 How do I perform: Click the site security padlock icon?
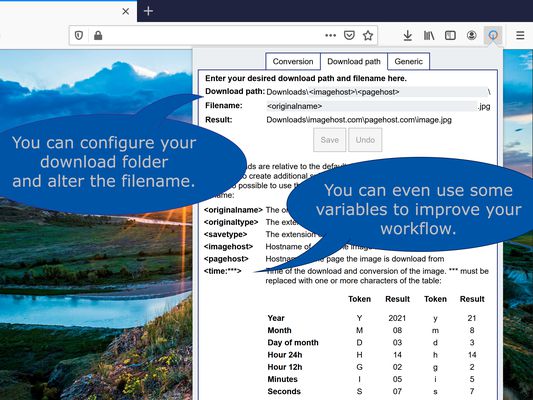(98, 35)
